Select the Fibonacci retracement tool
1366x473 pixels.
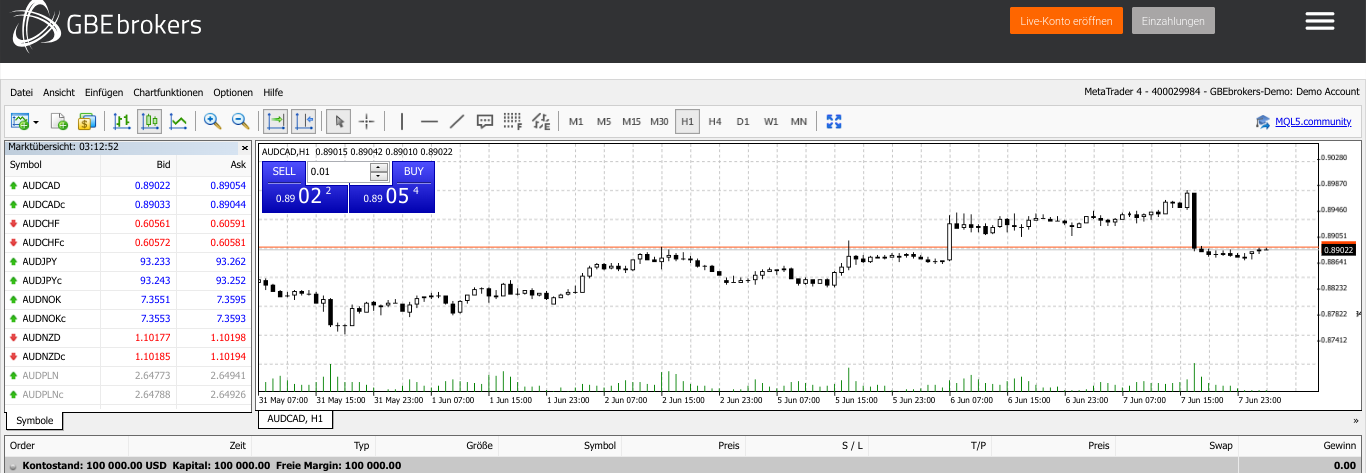pos(513,121)
